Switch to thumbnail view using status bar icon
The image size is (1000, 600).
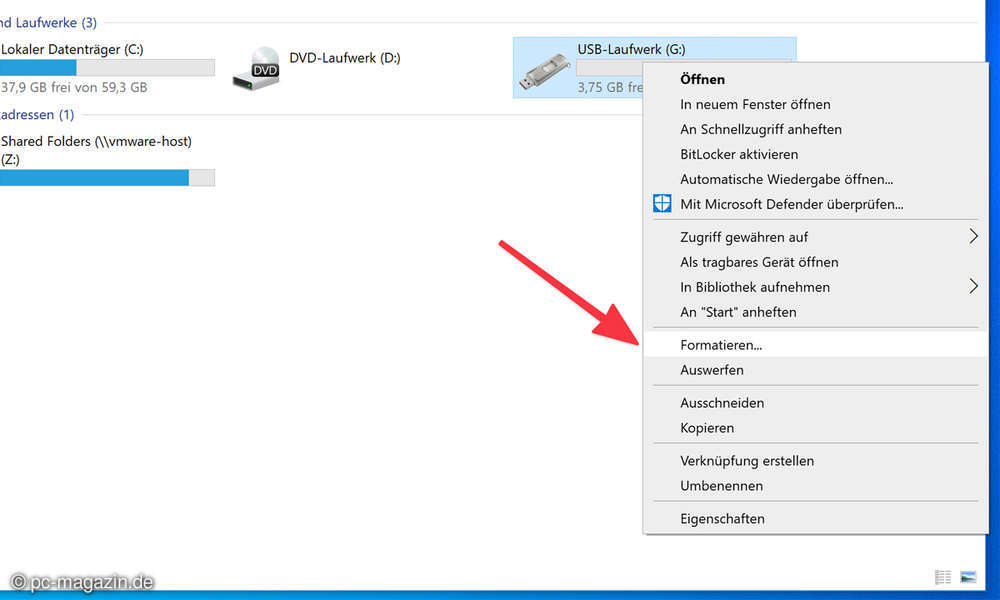pyautogui.click(x=967, y=577)
